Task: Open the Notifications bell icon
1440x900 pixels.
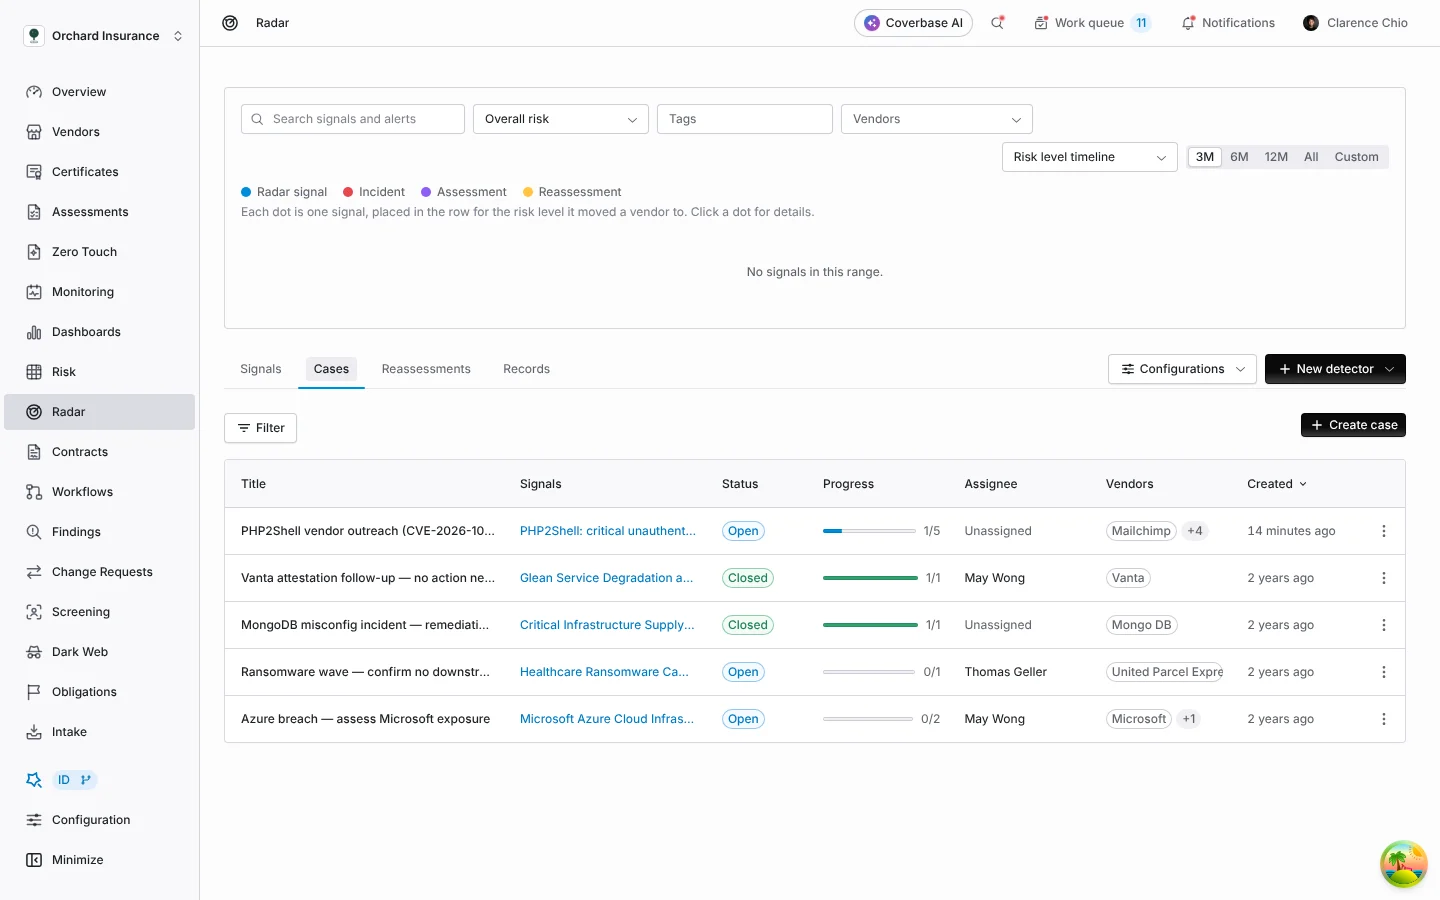Action: click(x=1188, y=23)
